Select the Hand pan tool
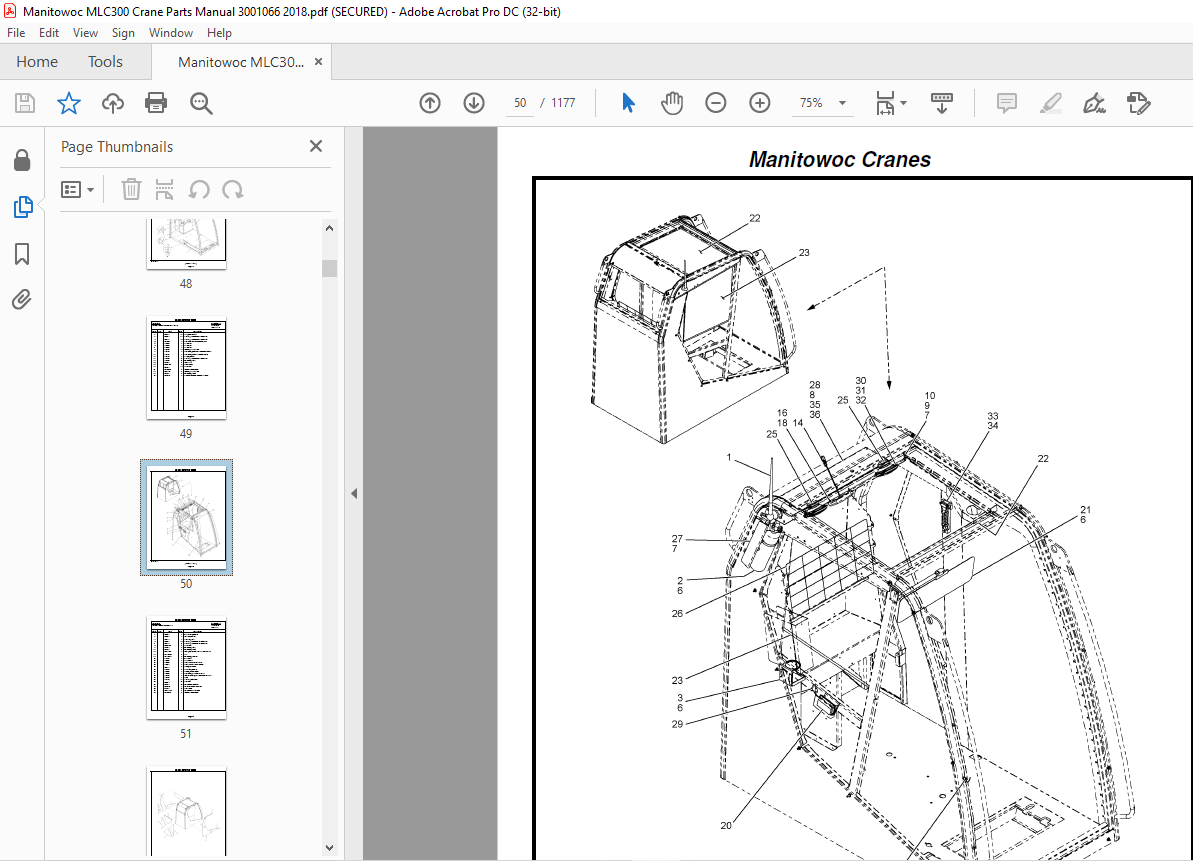 (672, 103)
